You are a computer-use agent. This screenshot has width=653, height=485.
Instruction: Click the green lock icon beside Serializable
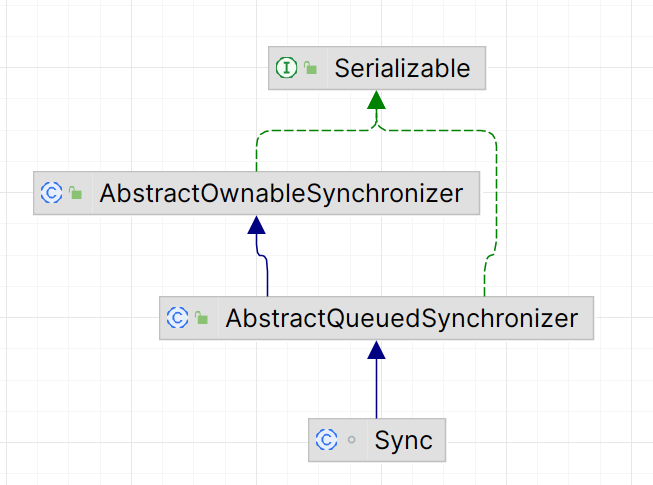coord(311,69)
